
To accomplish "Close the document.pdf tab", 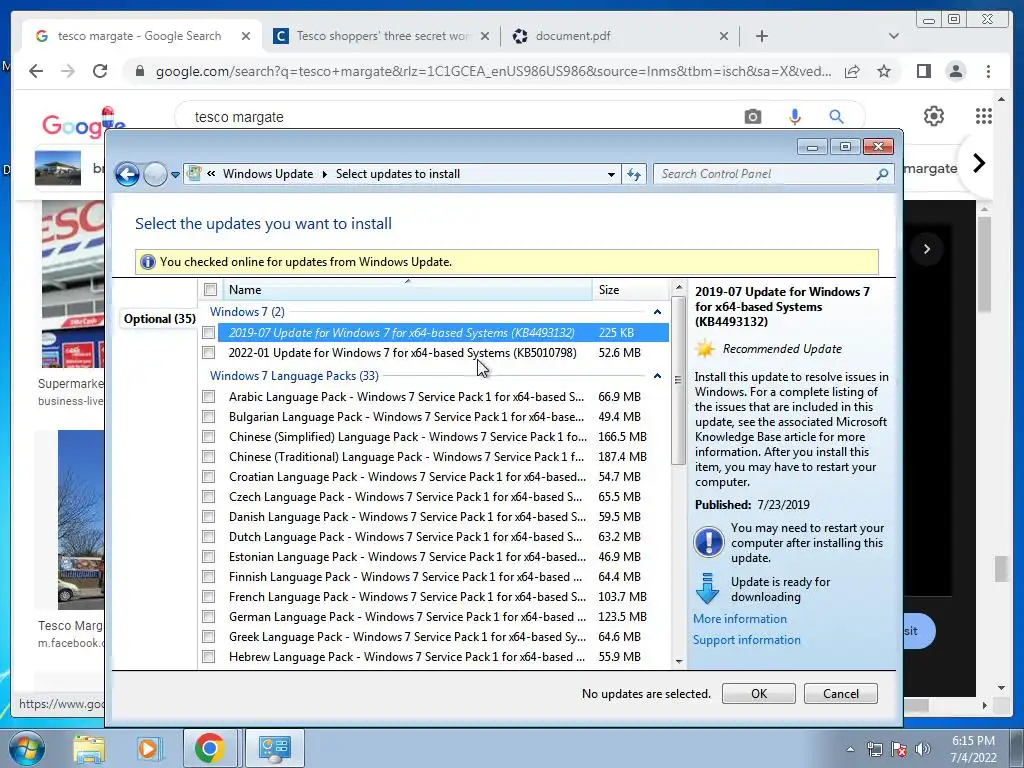I will 724,37.
